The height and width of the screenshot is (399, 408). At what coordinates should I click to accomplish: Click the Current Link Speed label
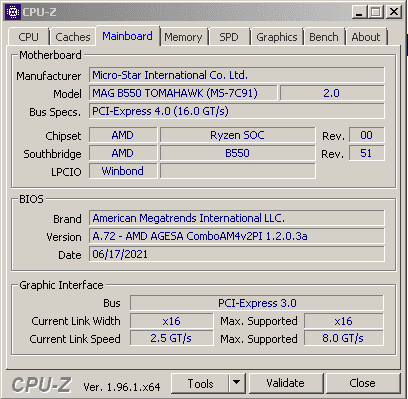tap(75, 339)
